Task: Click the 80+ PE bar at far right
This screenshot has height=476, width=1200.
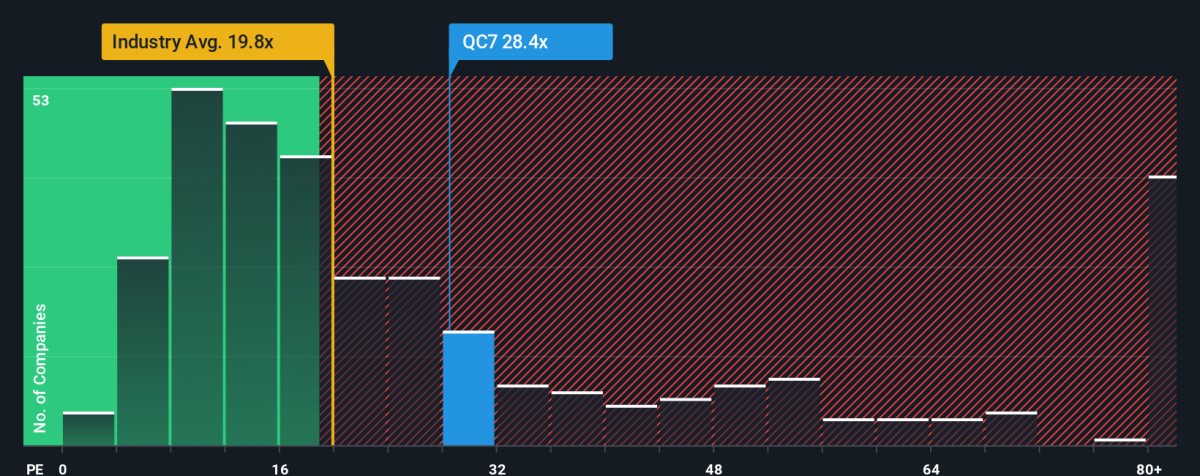Action: click(x=1162, y=311)
